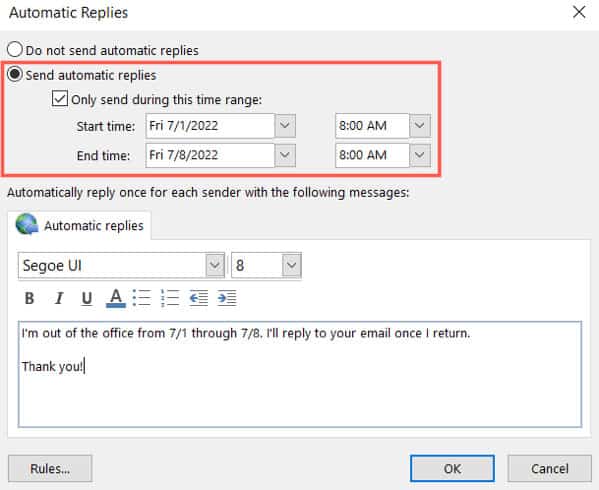Viewport: 599px width, 490px height.
Task: Expand the font size dropdown
Action: click(x=291, y=265)
